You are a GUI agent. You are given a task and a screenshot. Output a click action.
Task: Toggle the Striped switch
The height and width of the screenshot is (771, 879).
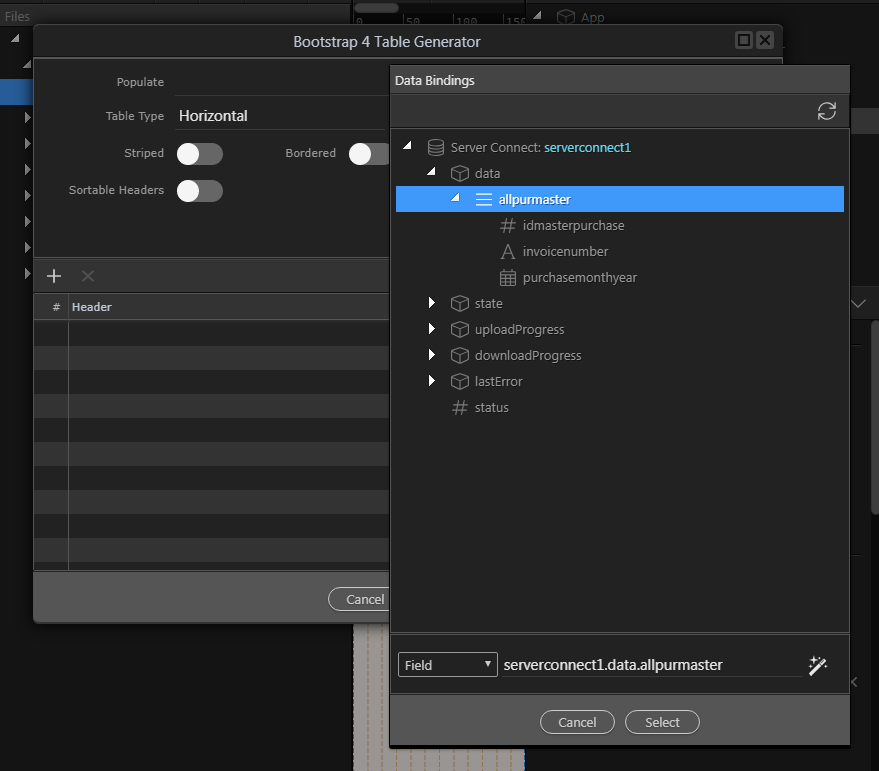click(199, 154)
